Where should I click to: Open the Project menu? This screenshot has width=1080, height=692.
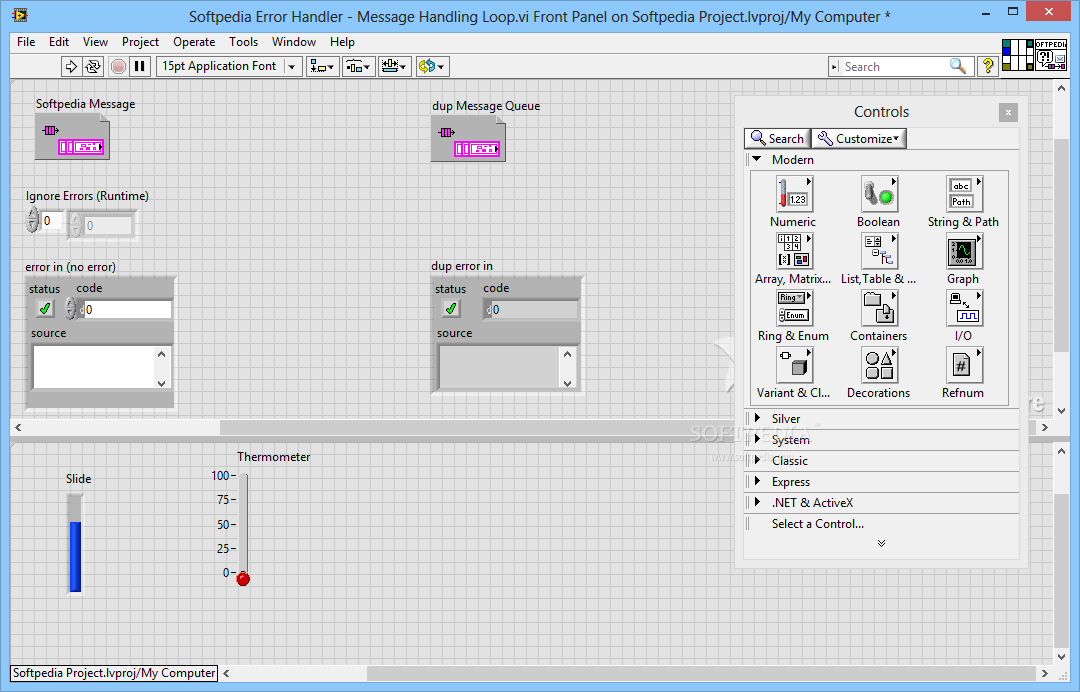click(140, 42)
